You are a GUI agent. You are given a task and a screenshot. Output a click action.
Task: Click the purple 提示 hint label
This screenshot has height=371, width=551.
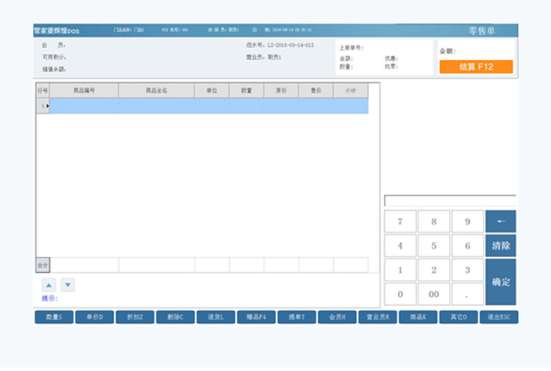coord(50,298)
